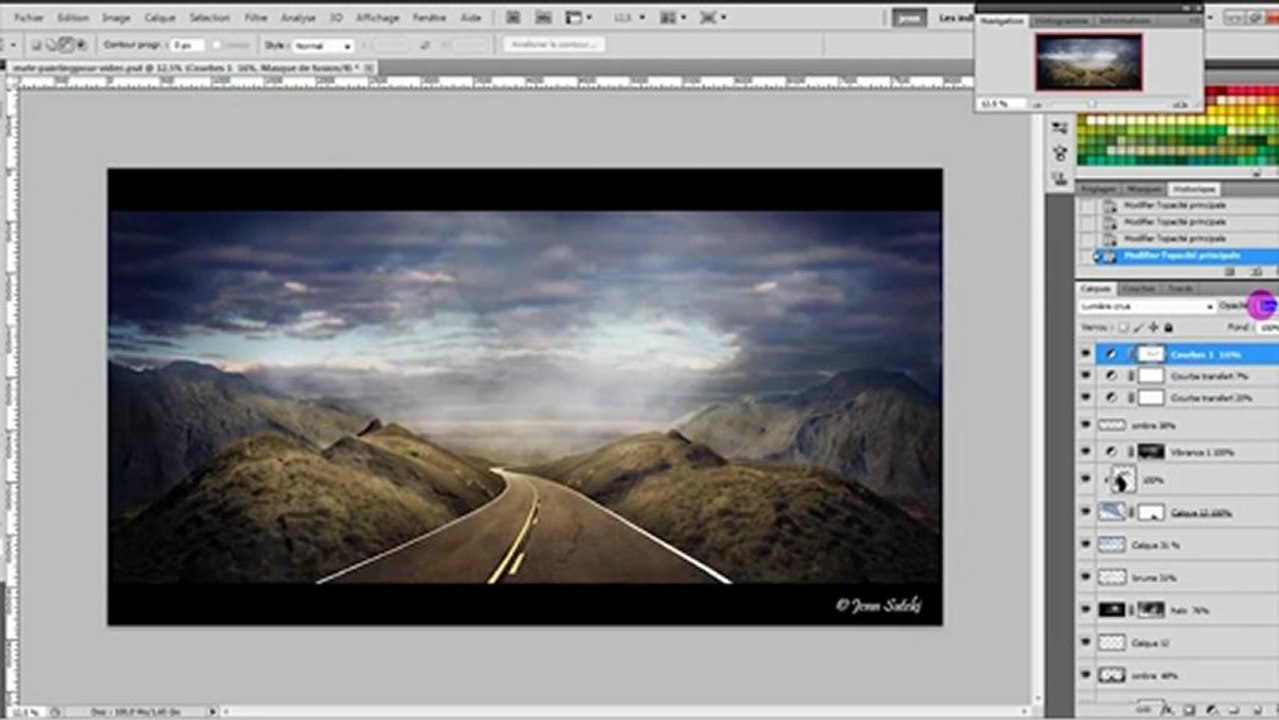Launch Bridge from the application bar

click(513, 18)
